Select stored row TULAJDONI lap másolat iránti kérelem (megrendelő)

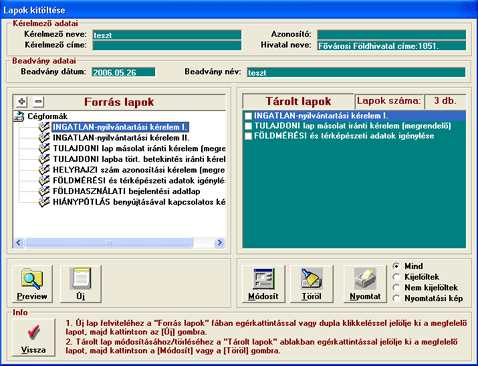coord(354,126)
